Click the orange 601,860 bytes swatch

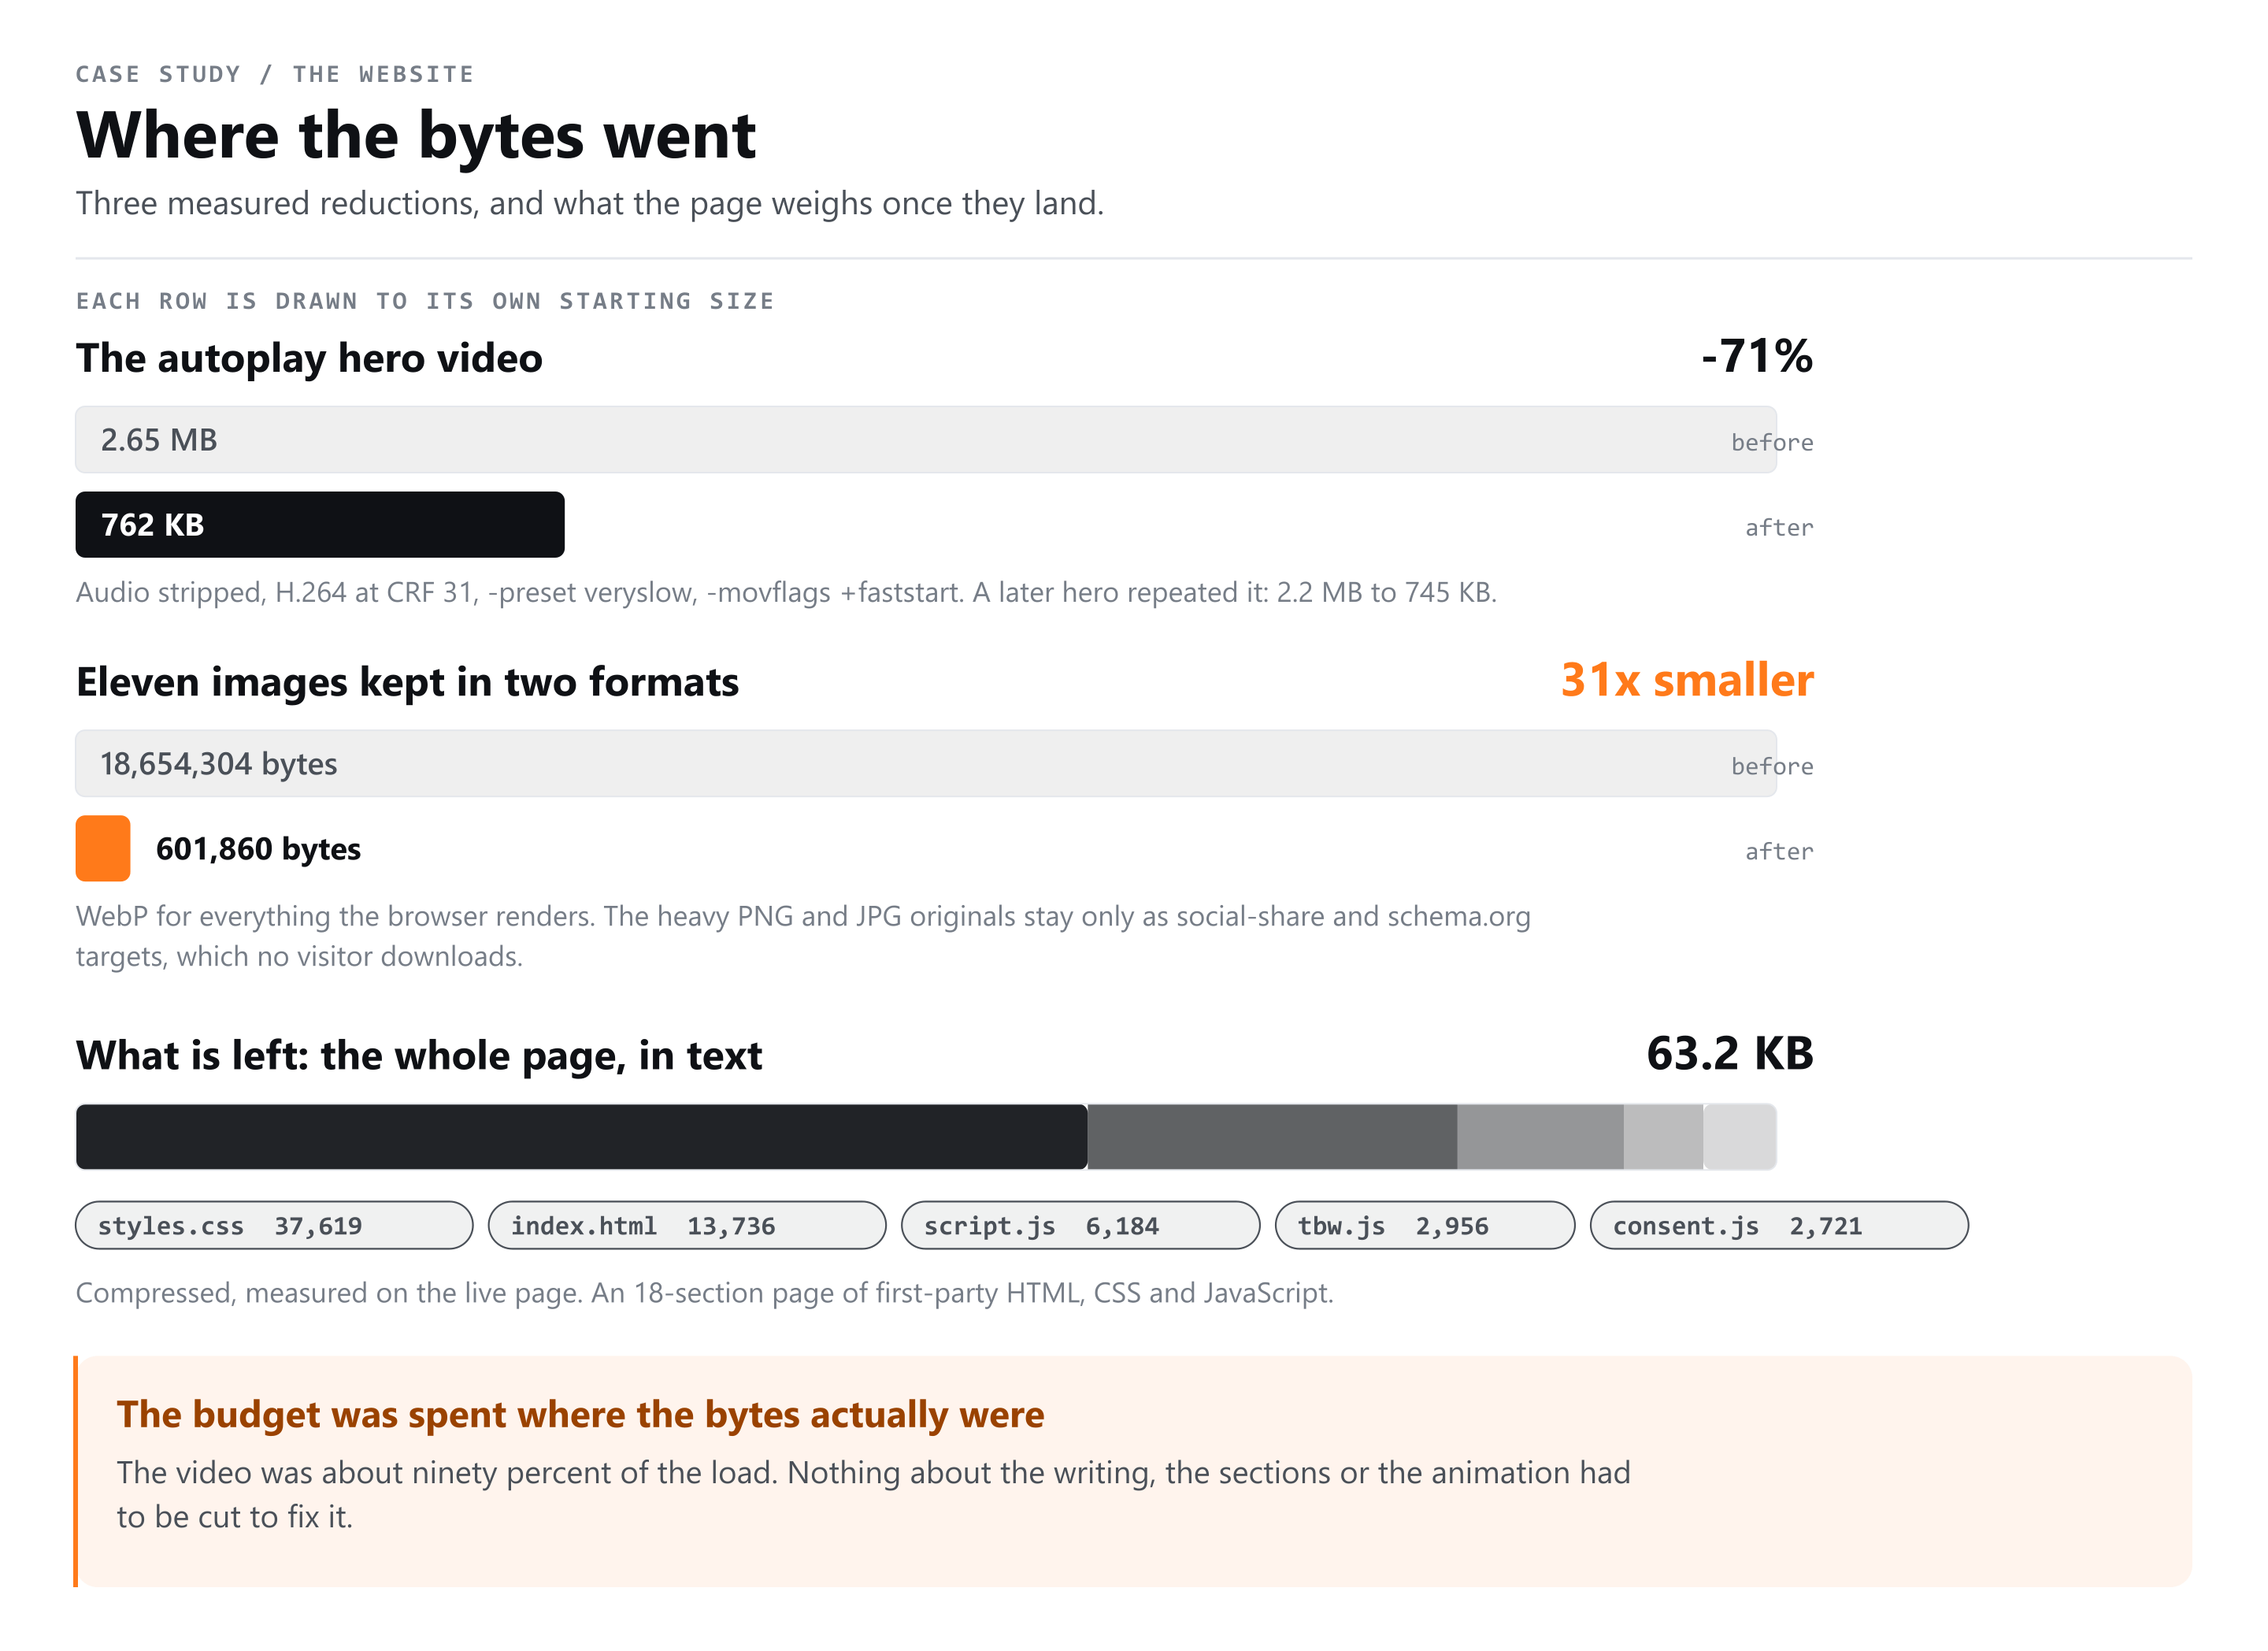(x=103, y=848)
